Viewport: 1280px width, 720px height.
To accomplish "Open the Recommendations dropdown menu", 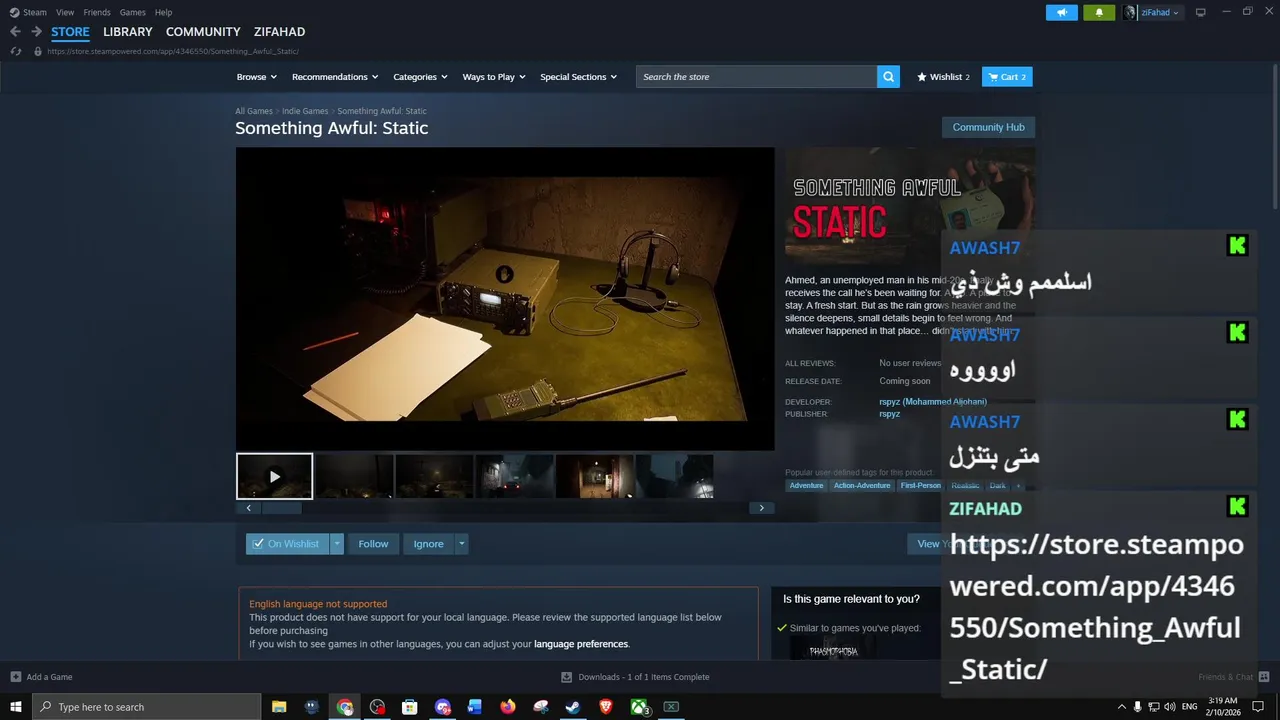I will (x=335, y=77).
